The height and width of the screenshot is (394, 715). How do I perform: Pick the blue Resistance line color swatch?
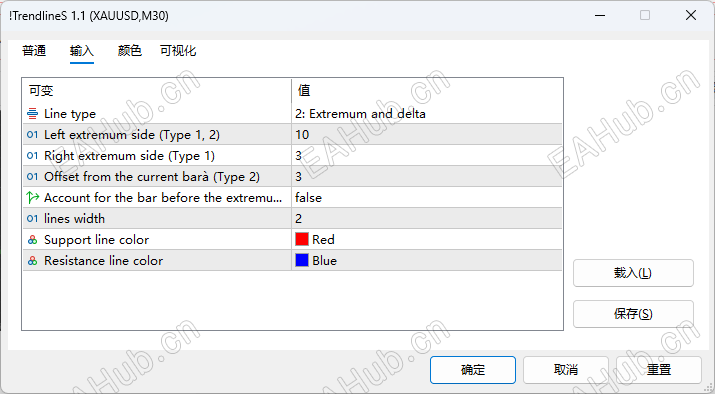[302, 260]
